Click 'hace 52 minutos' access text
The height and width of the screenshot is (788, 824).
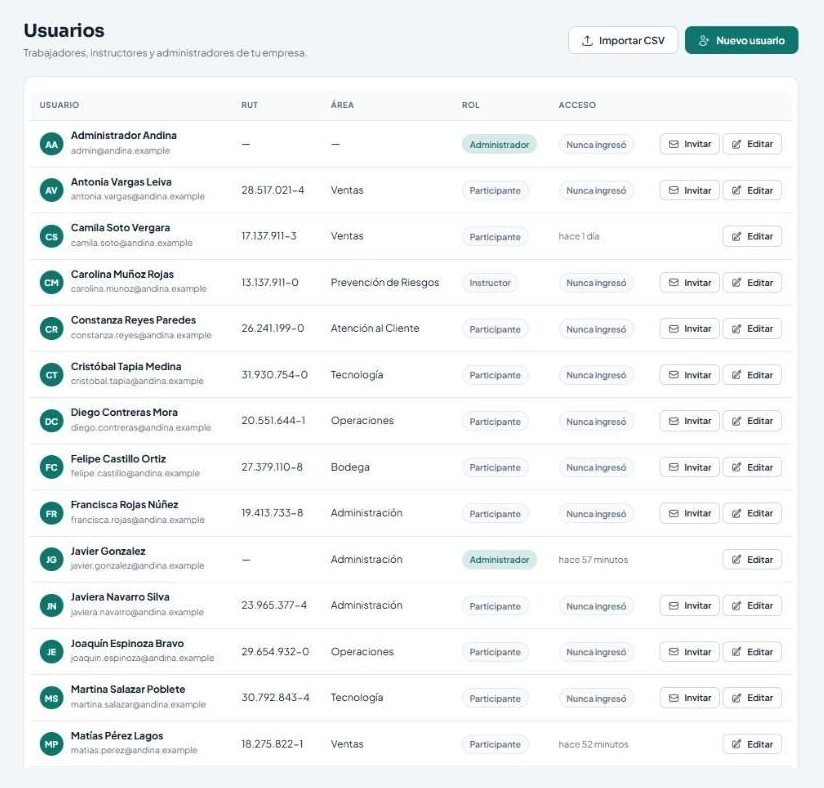tap(593, 744)
